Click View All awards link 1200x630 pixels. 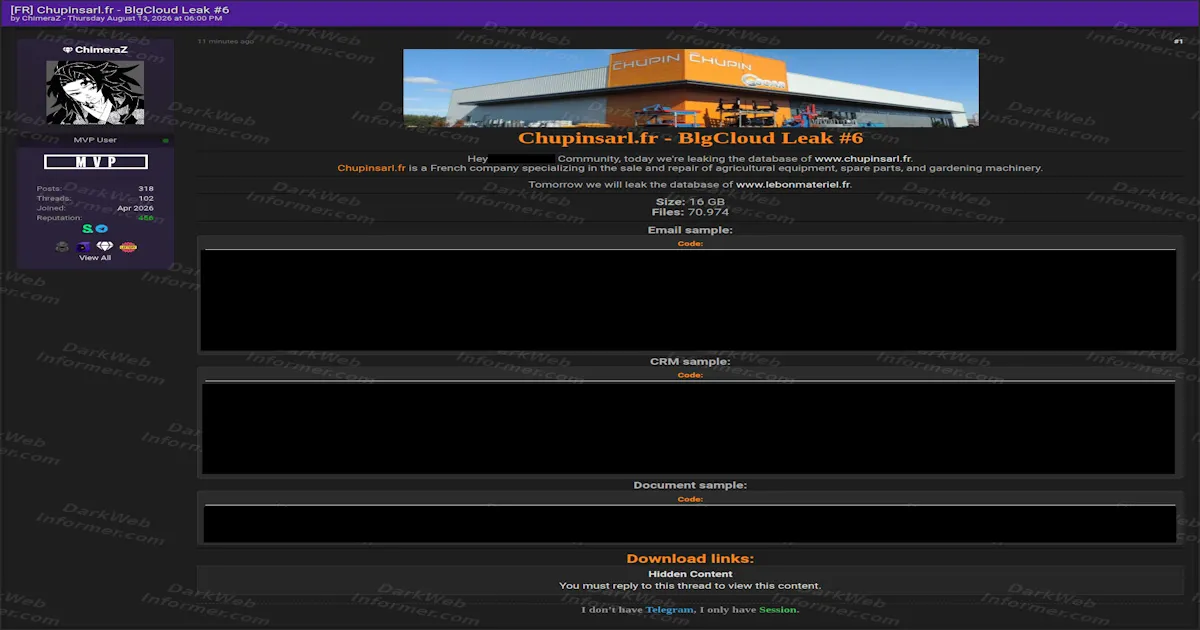pyautogui.click(x=95, y=258)
